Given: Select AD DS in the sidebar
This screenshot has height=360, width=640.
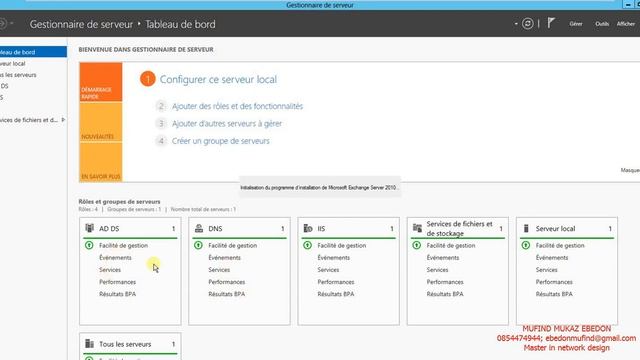Looking at the screenshot, I should (x=33, y=86).
